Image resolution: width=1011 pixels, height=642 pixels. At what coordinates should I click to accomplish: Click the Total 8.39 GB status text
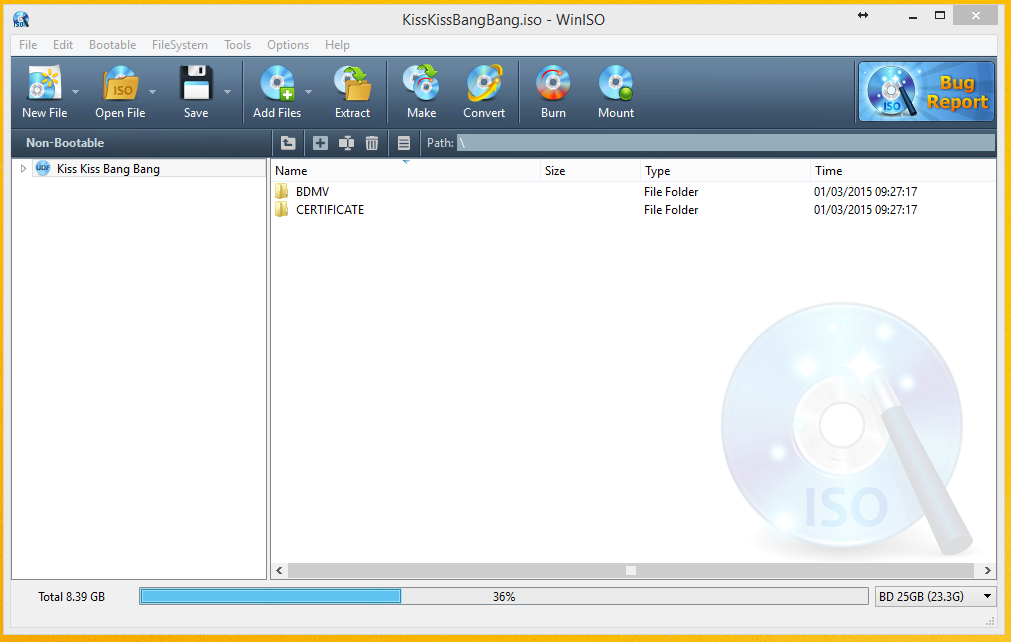click(x=72, y=597)
